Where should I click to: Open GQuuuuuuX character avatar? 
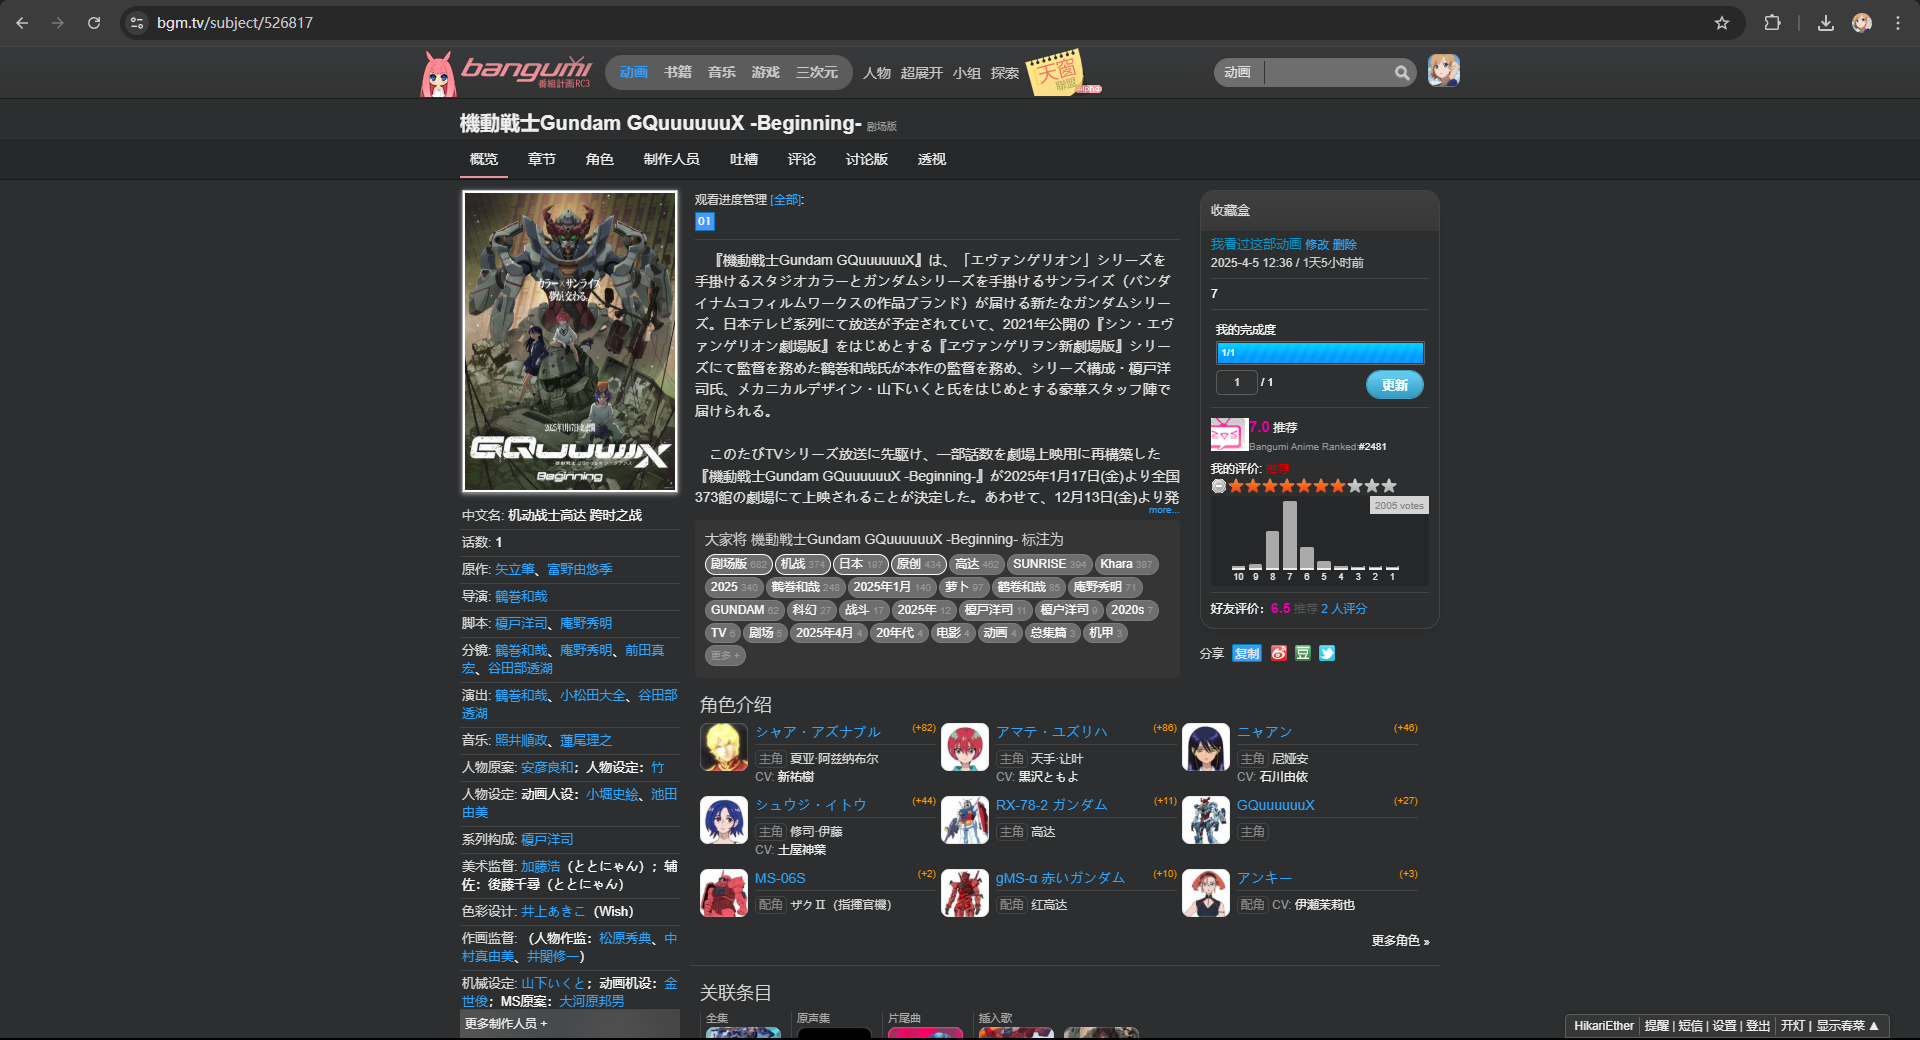tap(1206, 820)
